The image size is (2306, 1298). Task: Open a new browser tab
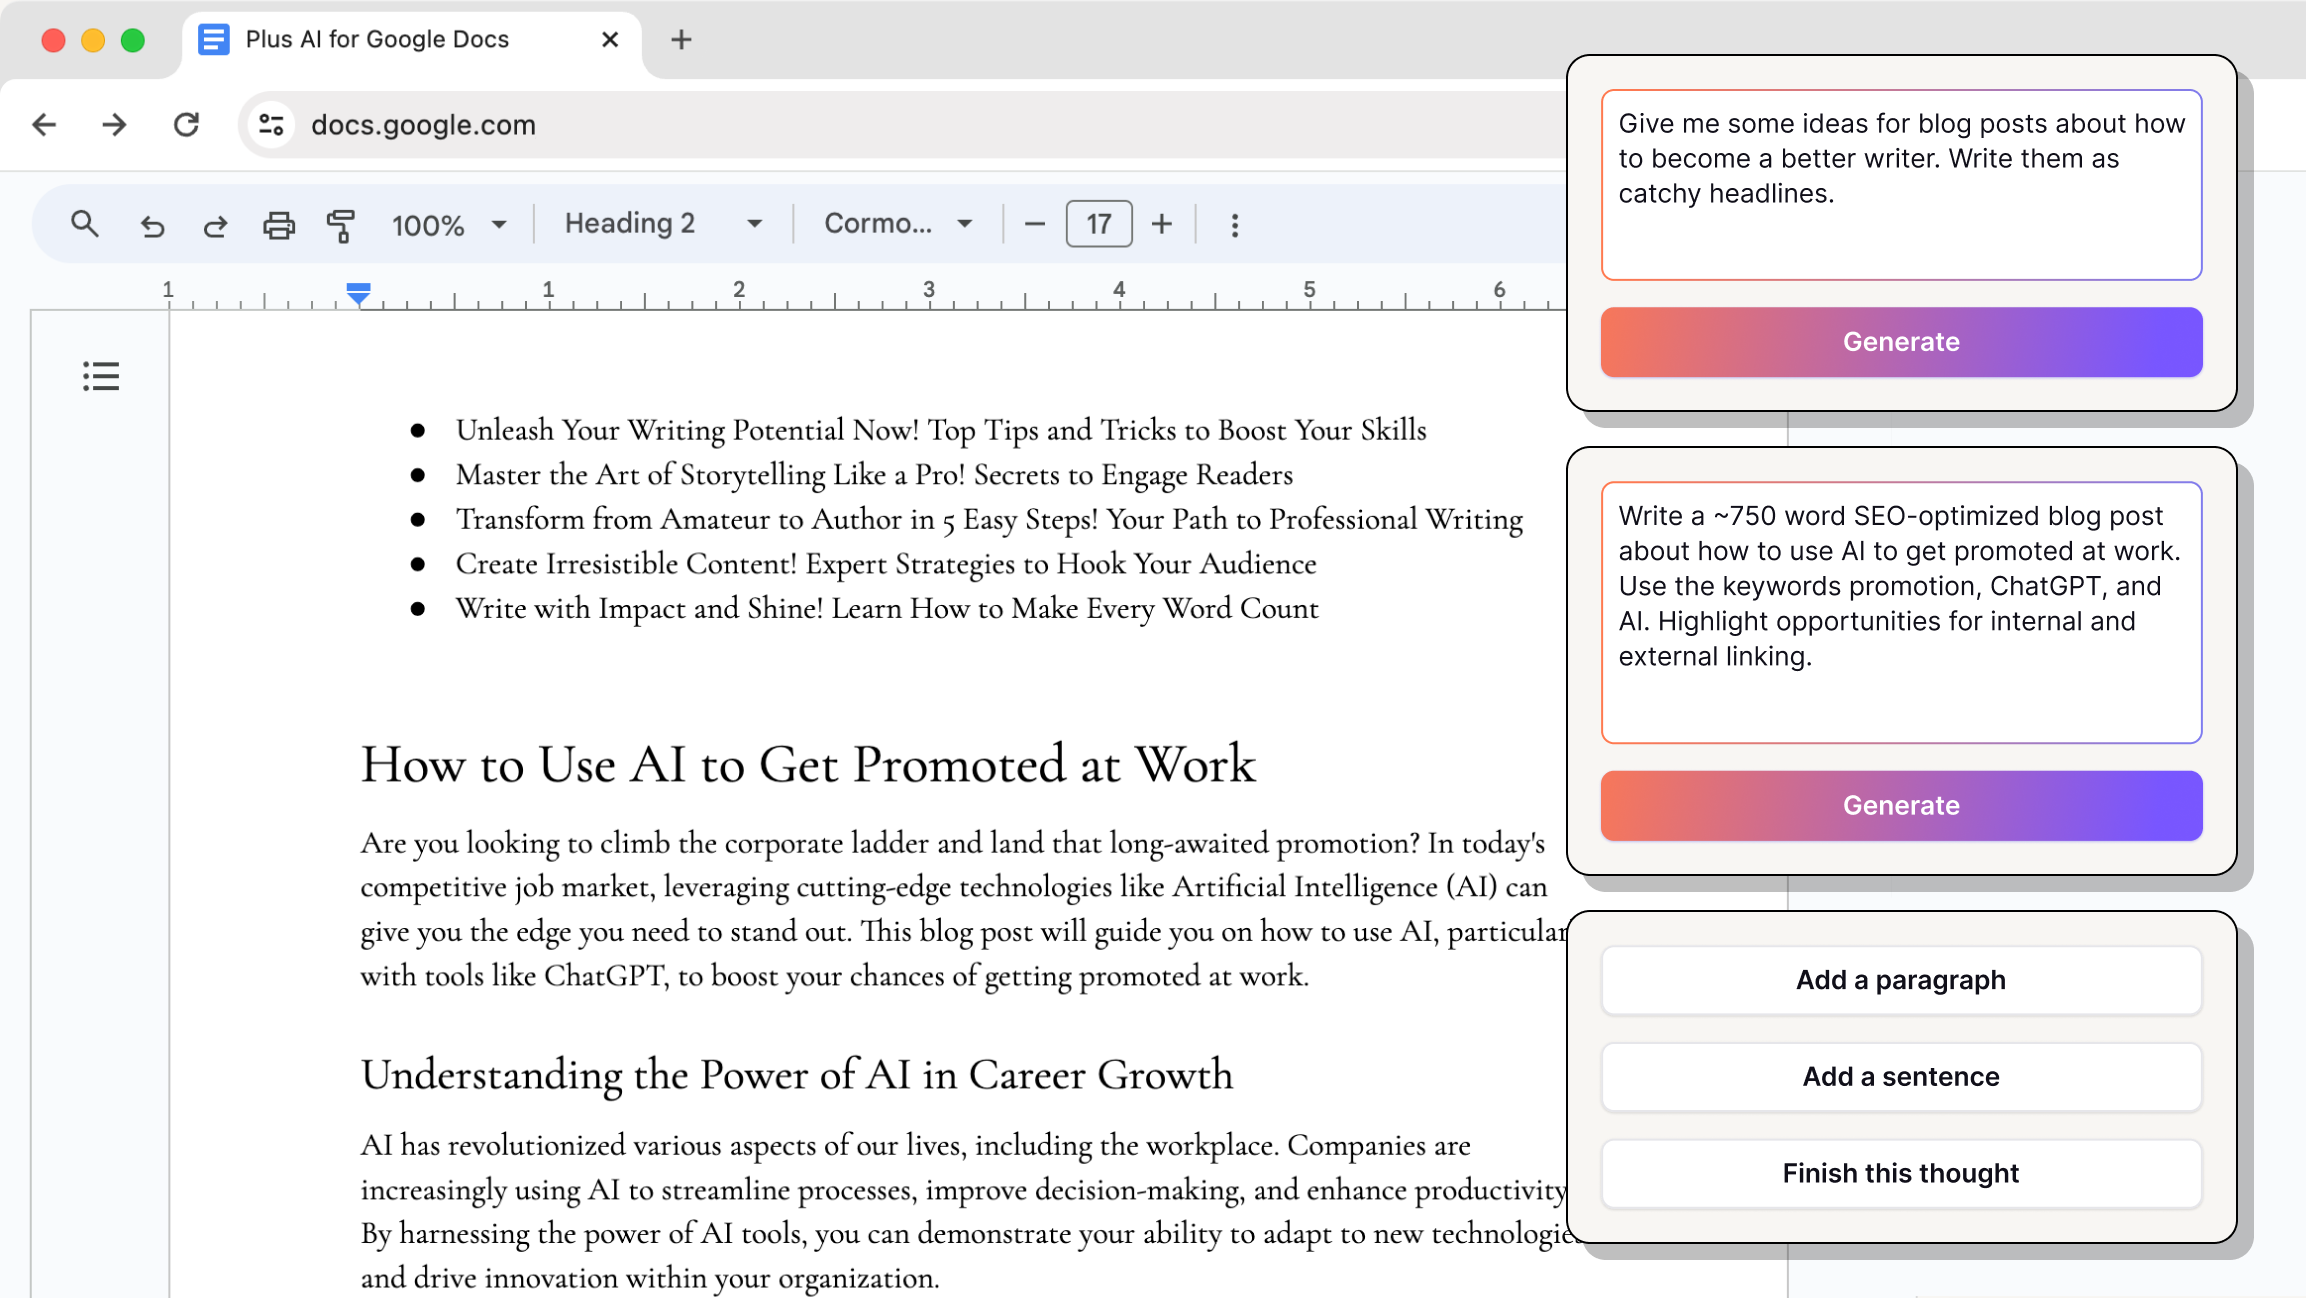pos(681,39)
